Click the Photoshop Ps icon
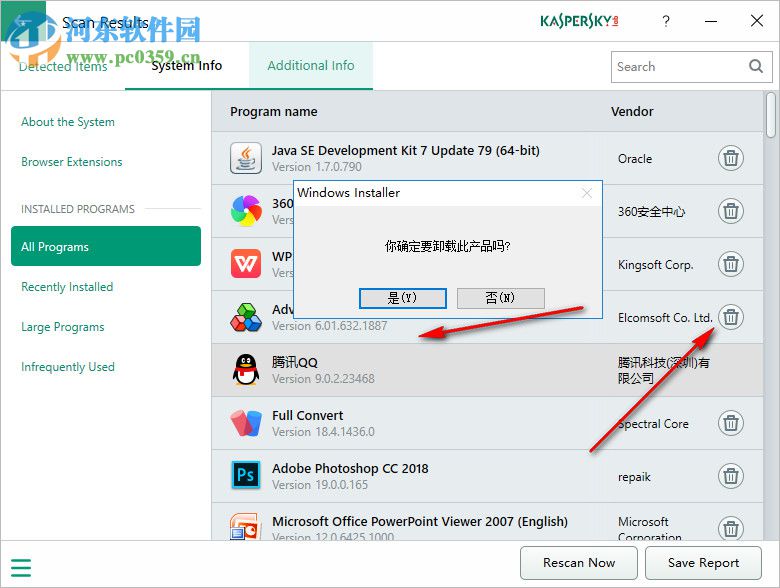 (x=246, y=476)
